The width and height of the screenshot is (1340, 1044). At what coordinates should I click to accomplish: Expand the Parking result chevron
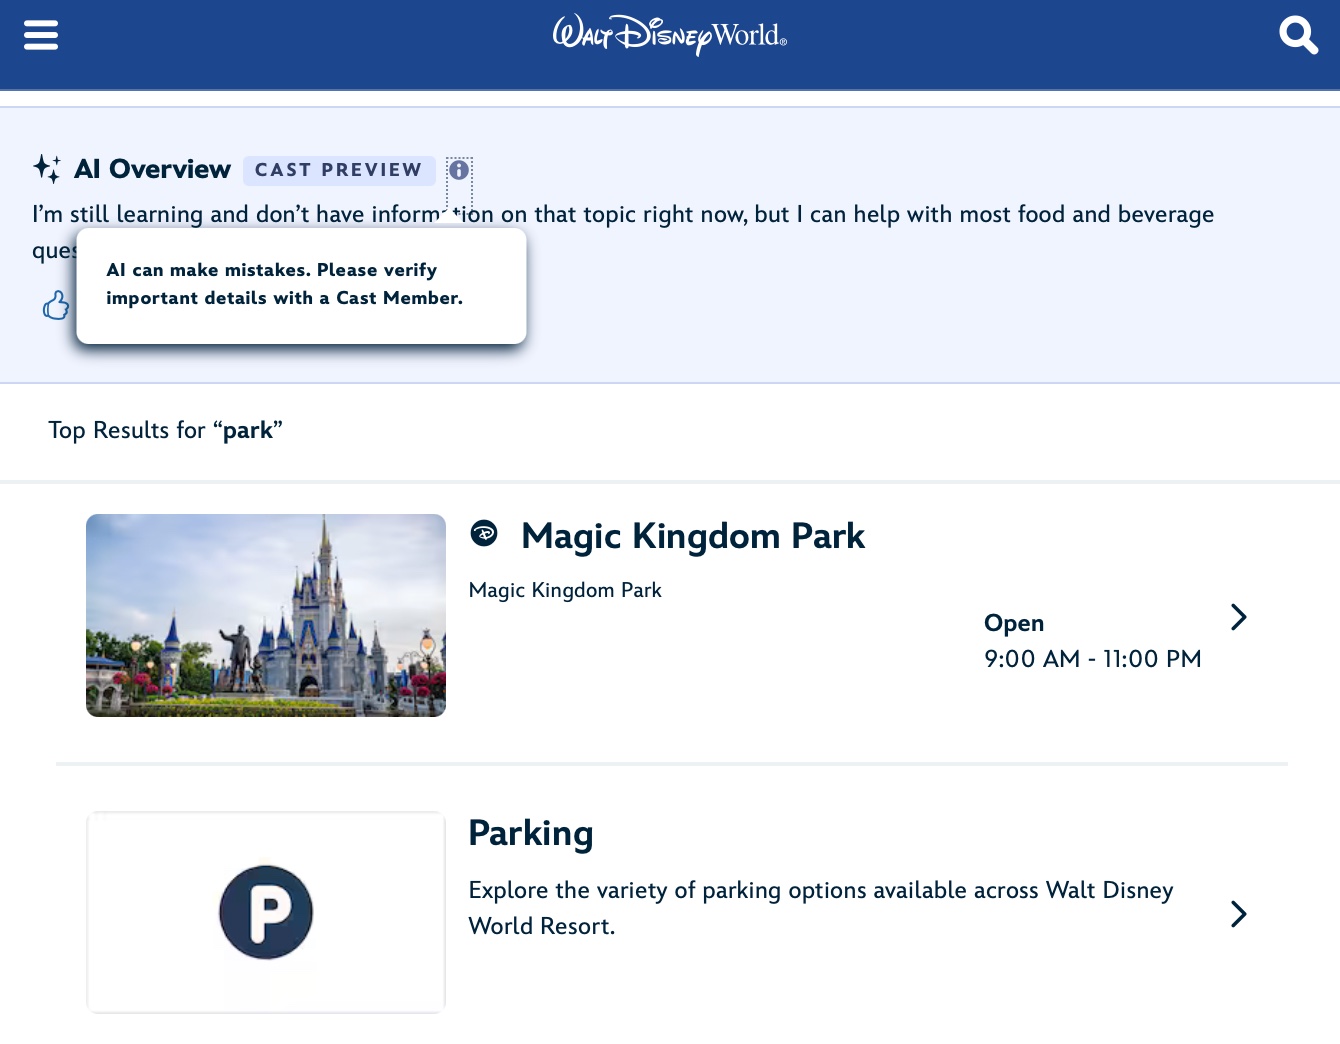click(1238, 914)
